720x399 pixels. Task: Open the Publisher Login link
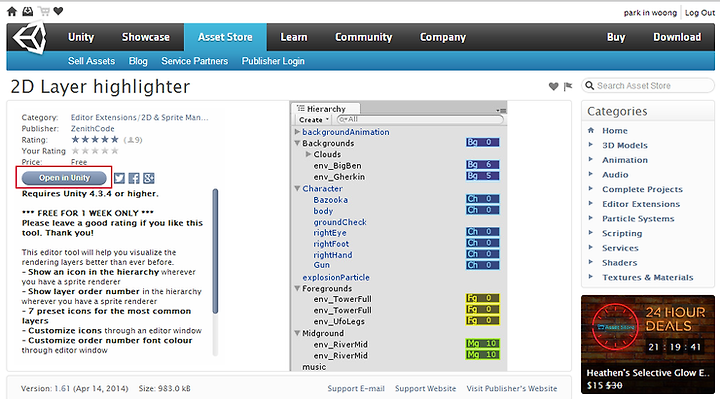point(273,61)
